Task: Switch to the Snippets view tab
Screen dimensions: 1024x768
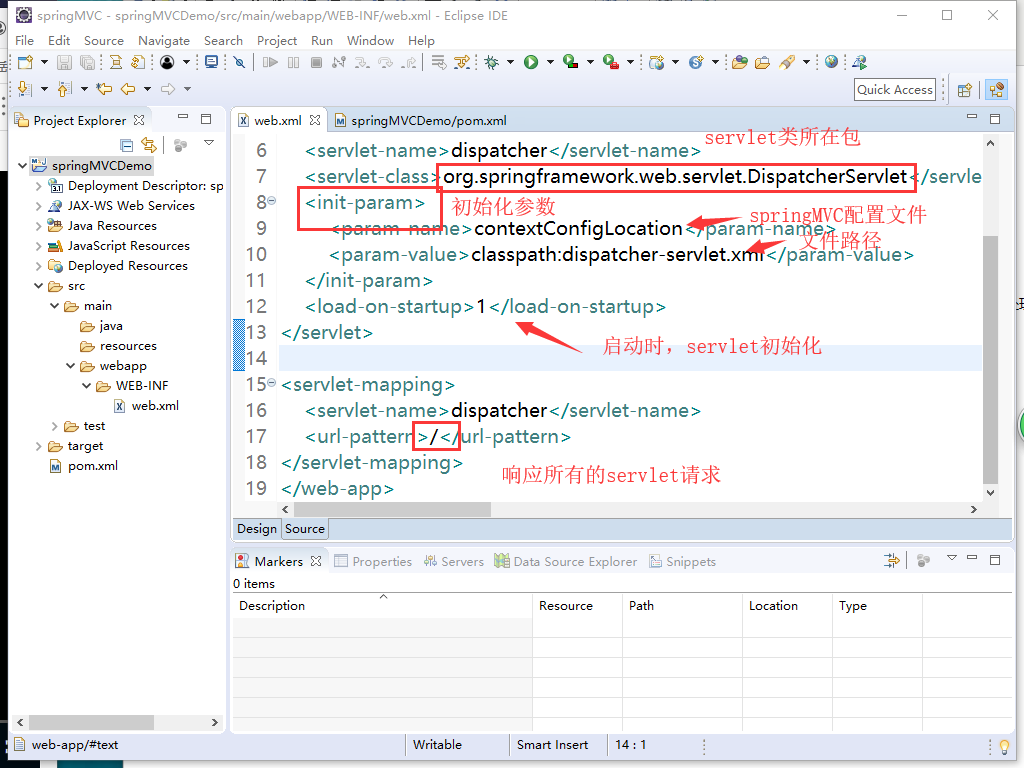Action: [x=682, y=562]
